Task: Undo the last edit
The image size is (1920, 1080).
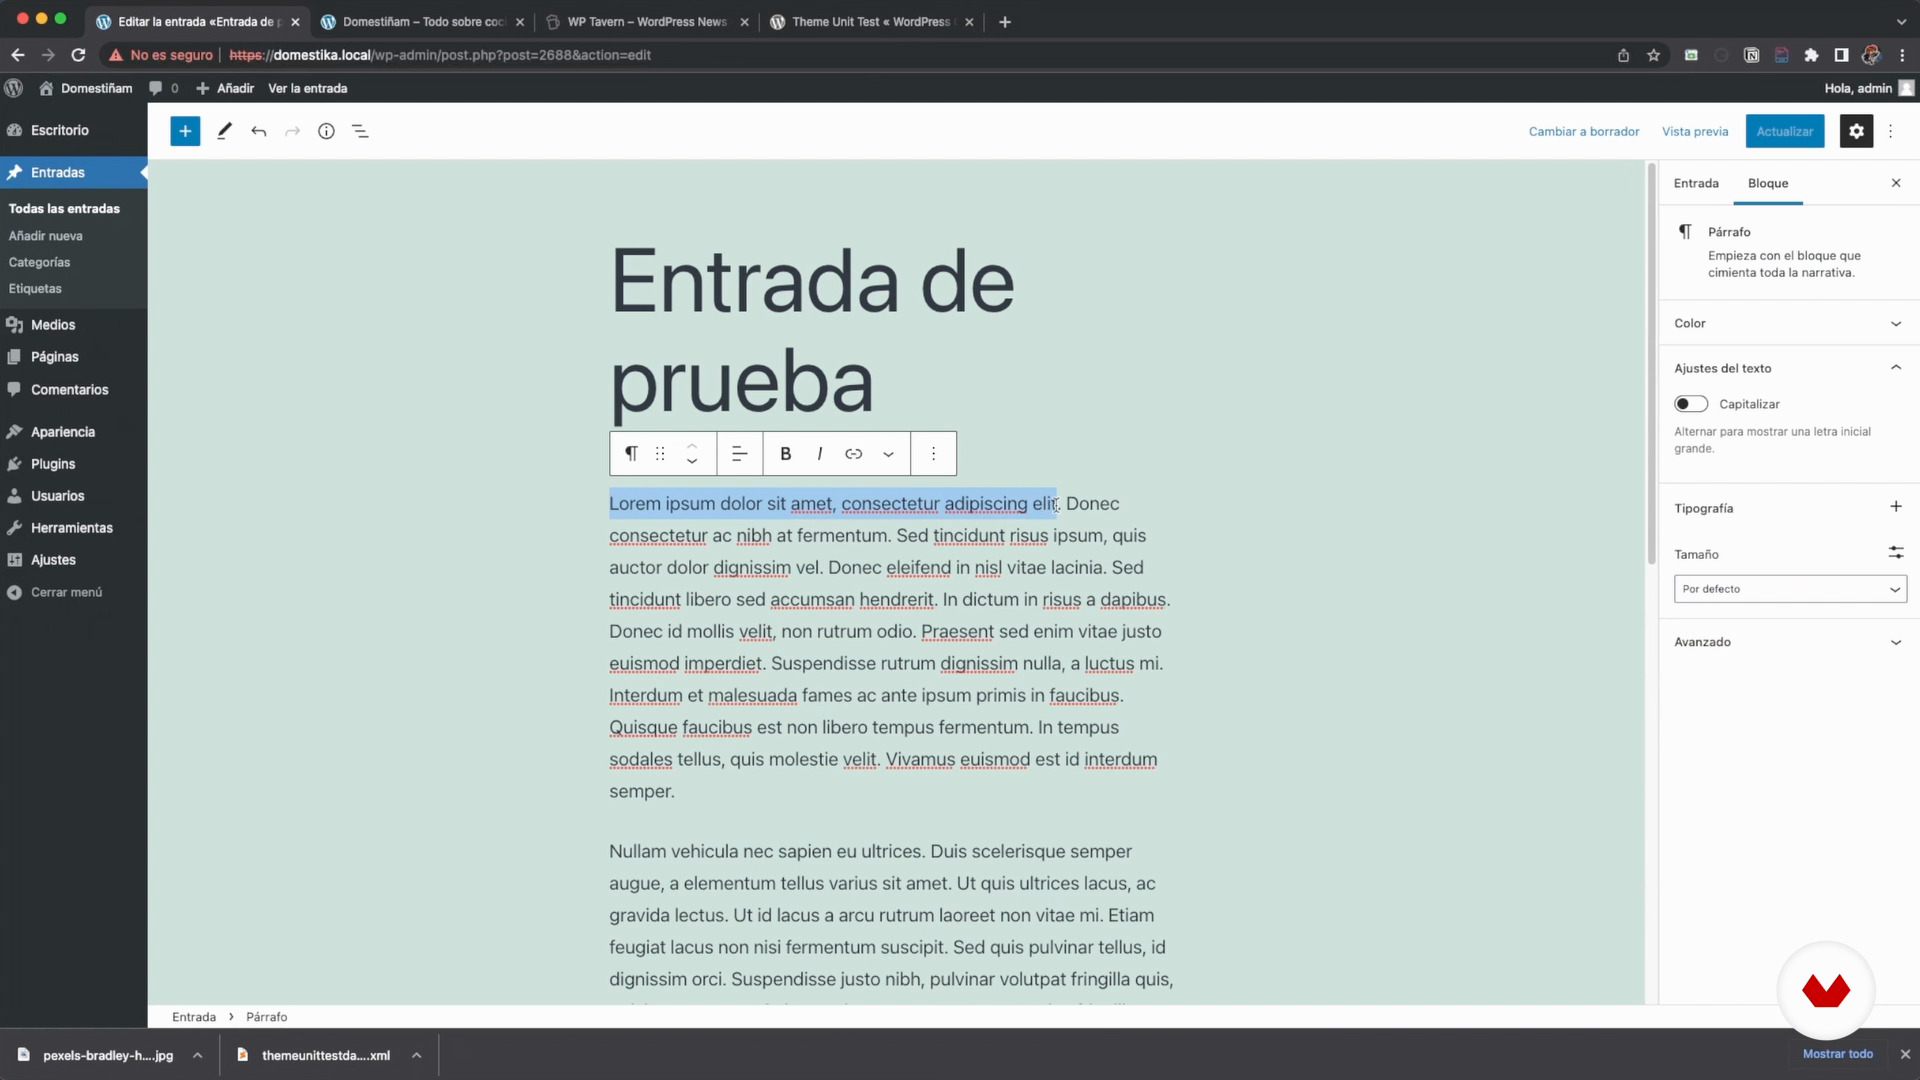Action: (x=259, y=131)
